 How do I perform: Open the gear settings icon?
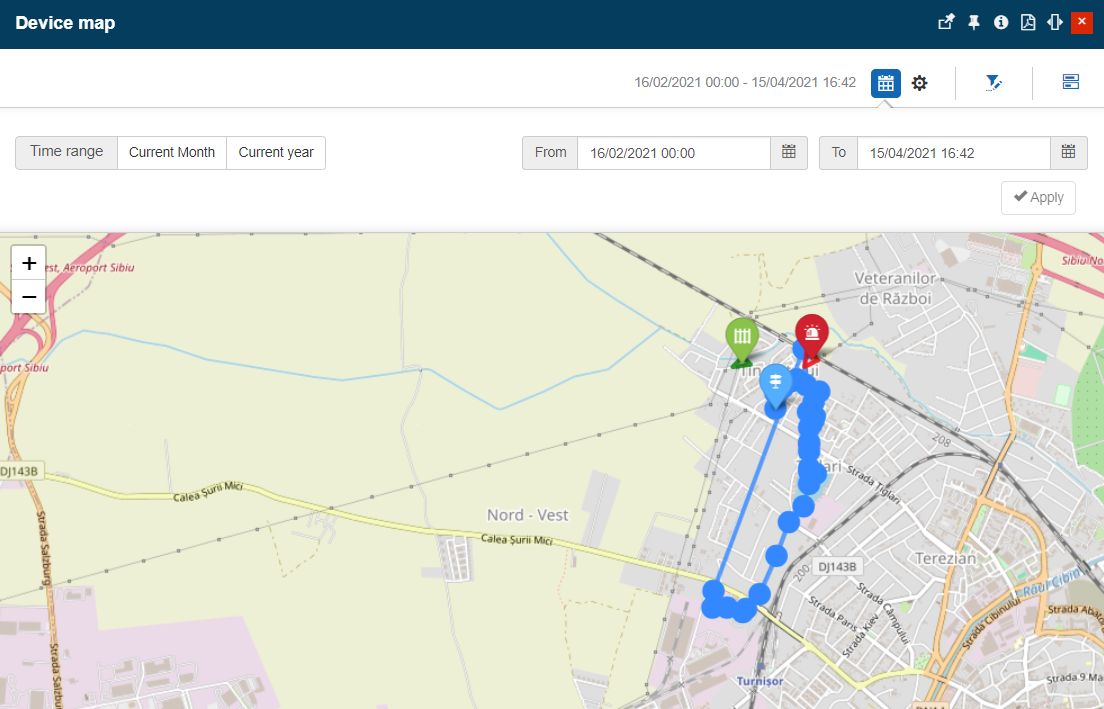click(920, 83)
